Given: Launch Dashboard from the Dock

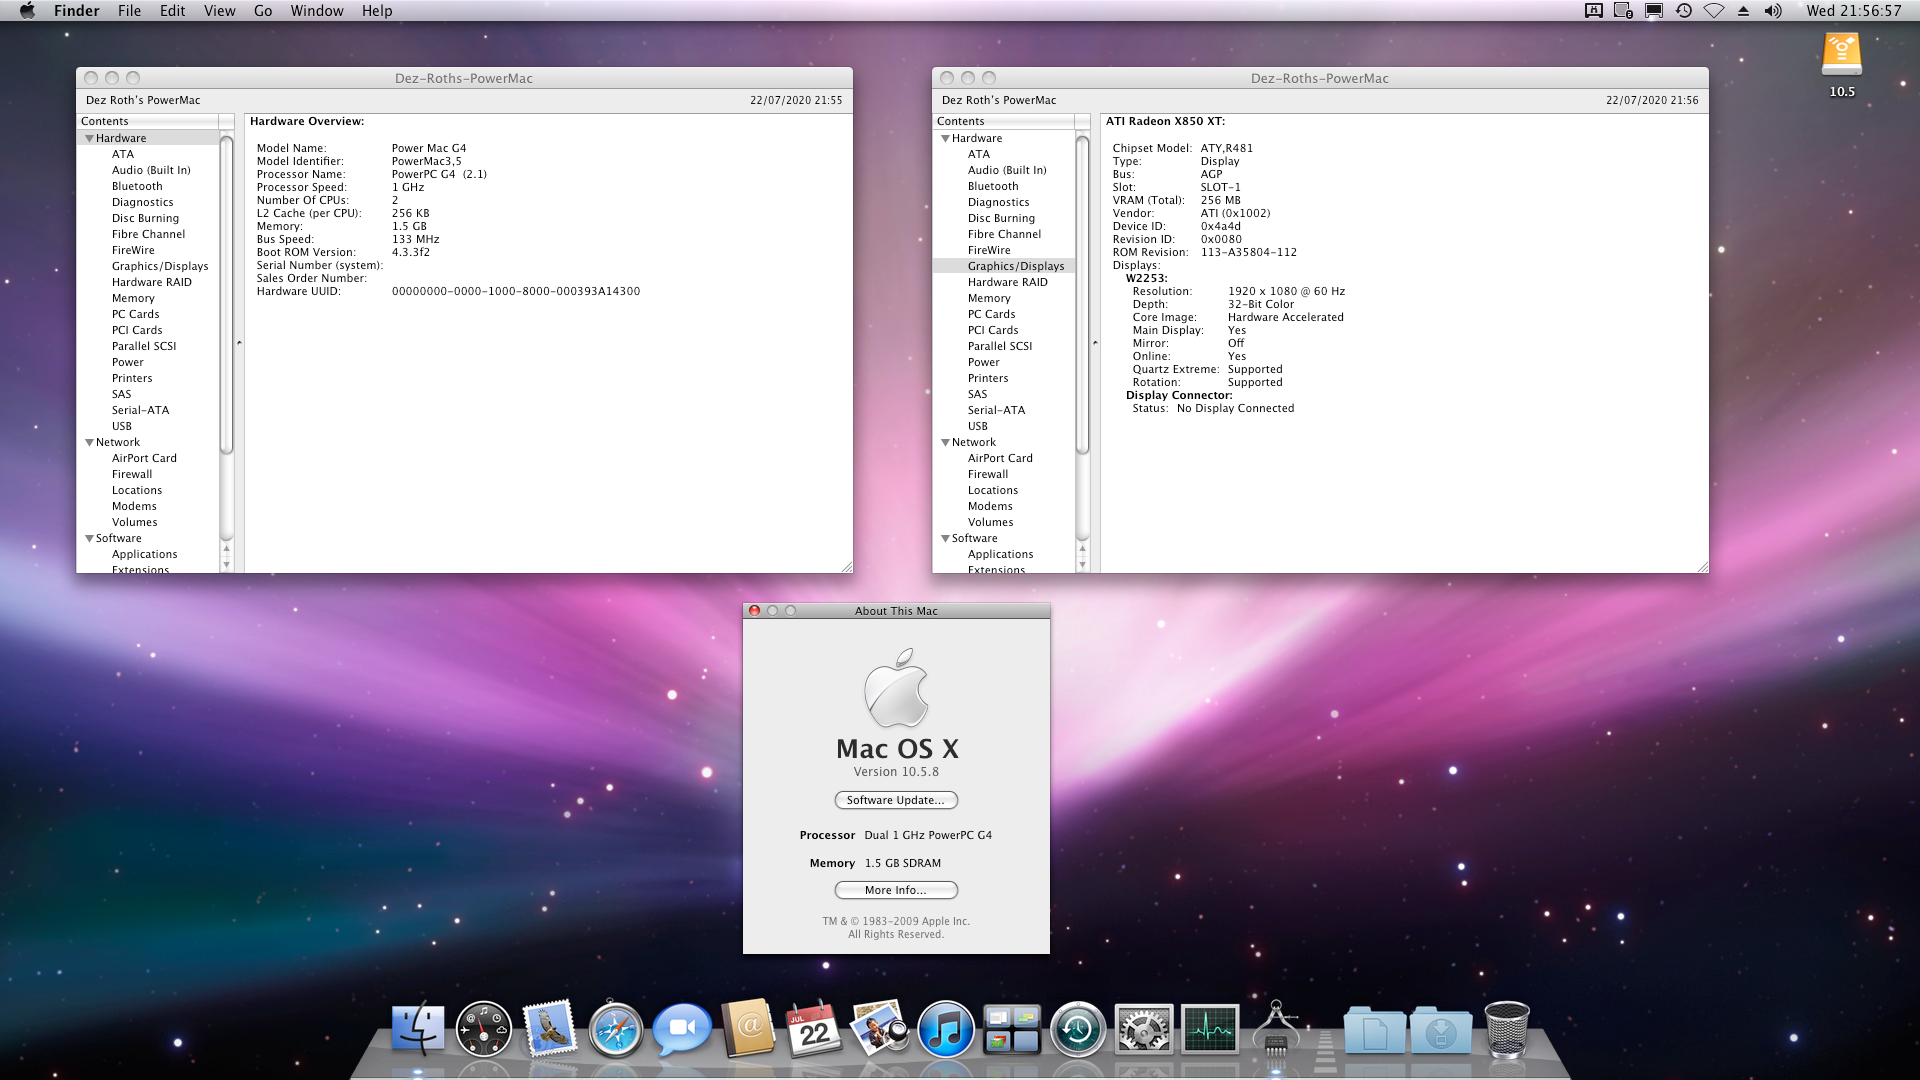Looking at the screenshot, I should click(x=483, y=1029).
